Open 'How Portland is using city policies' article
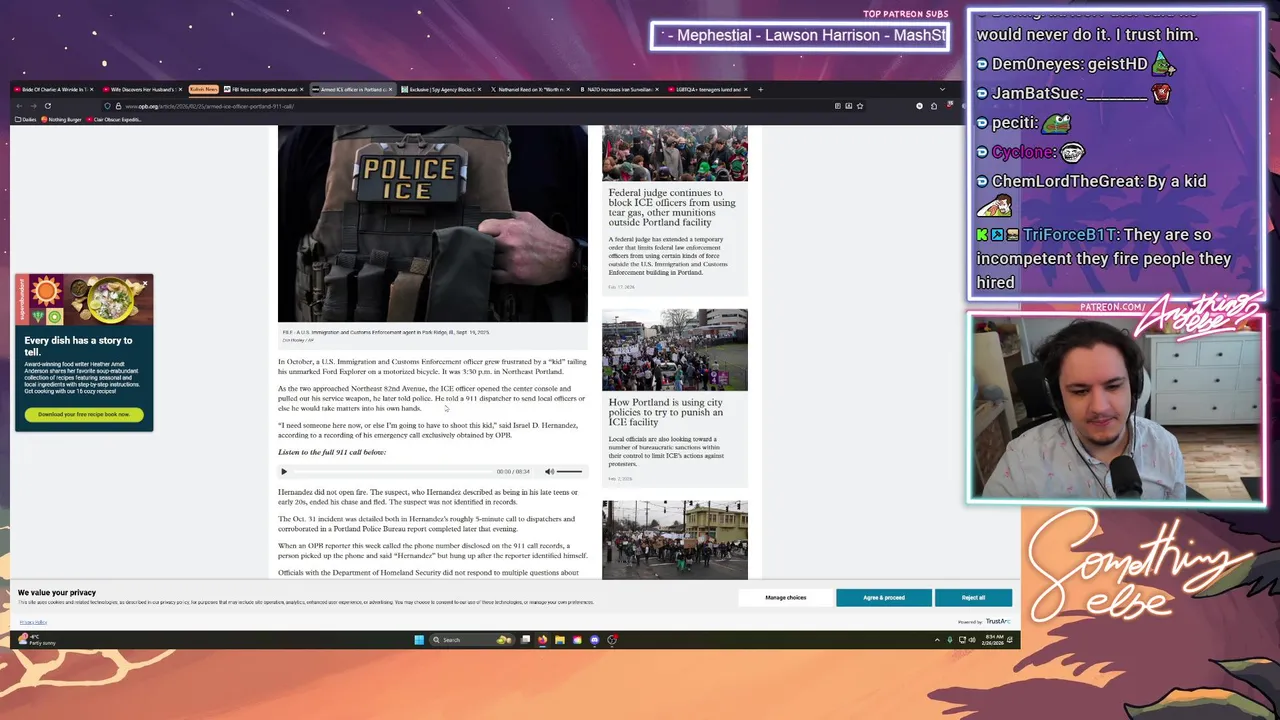Image resolution: width=1280 pixels, height=720 pixels. (666, 412)
